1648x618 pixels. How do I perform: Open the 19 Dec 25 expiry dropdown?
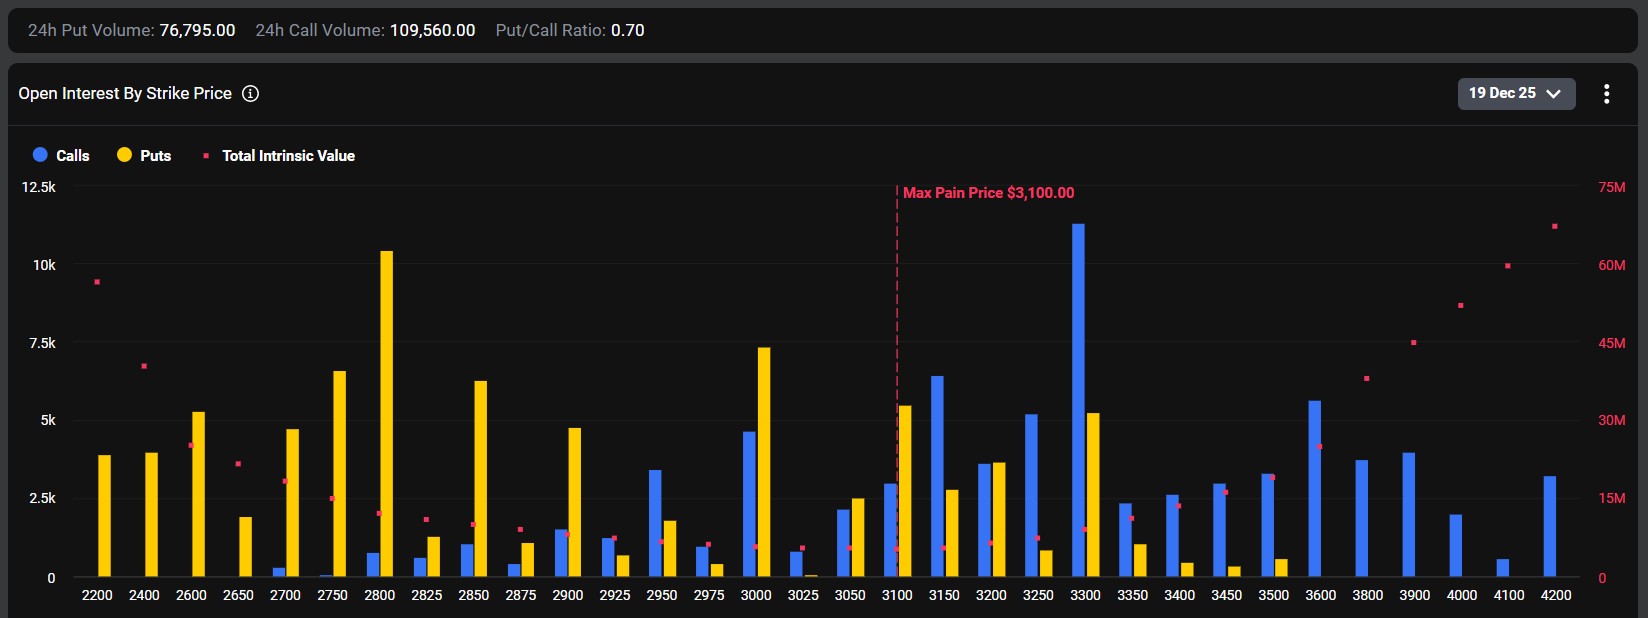tap(1516, 93)
